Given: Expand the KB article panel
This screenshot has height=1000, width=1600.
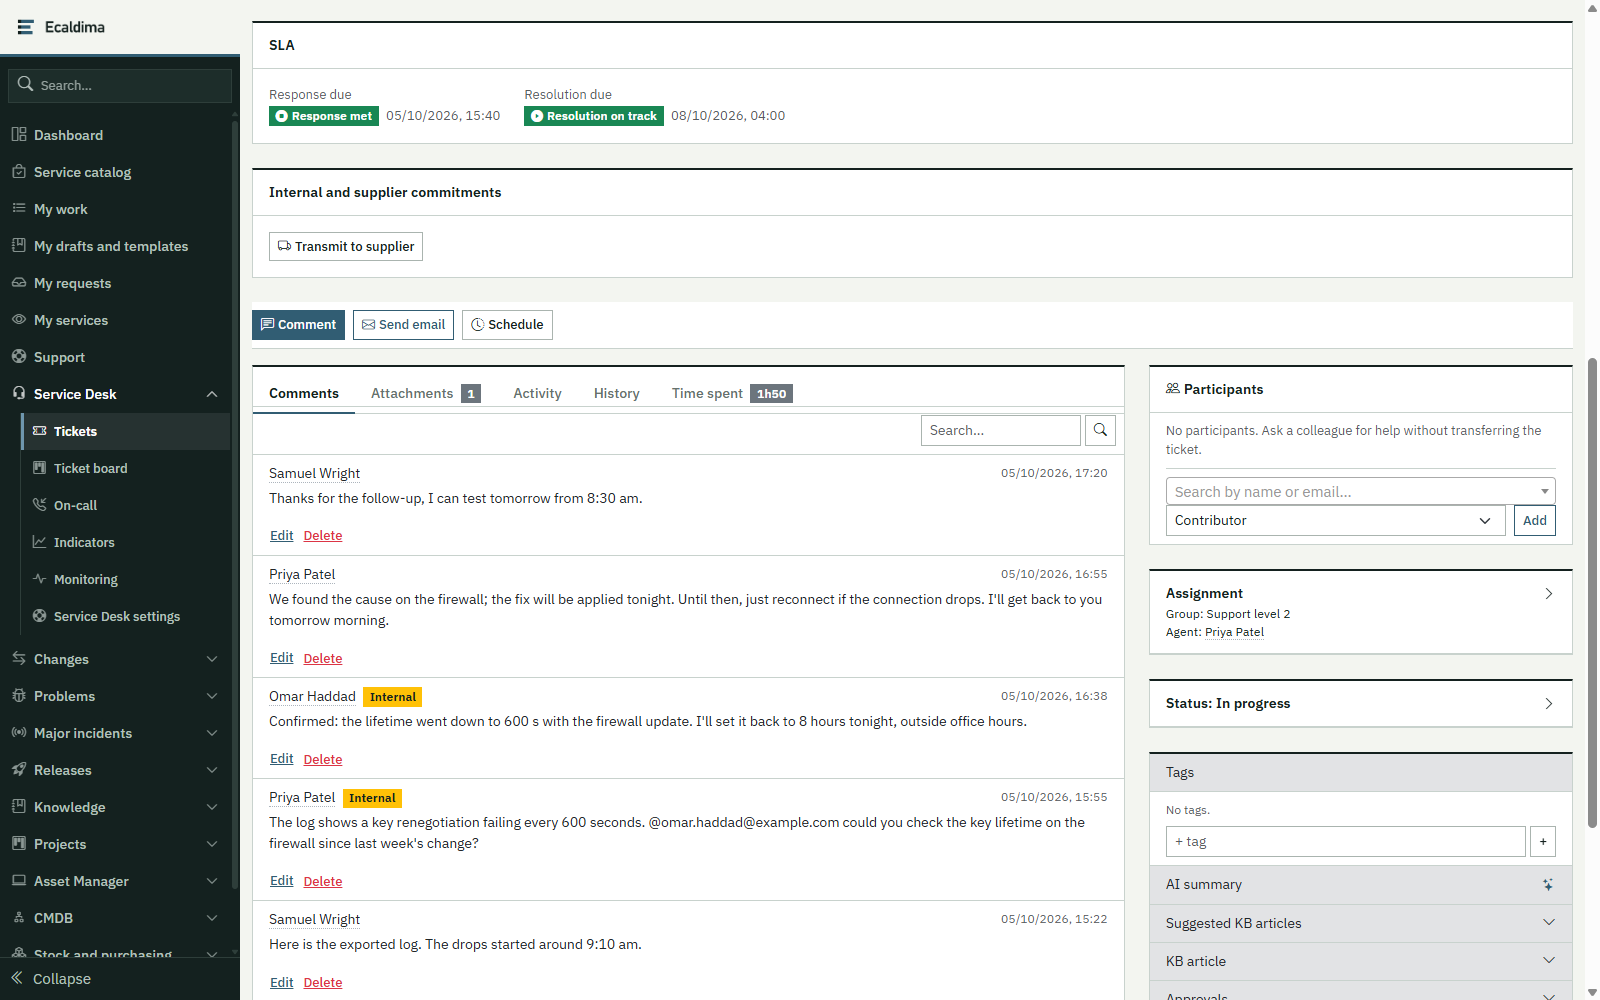Looking at the screenshot, I should click(1360, 961).
